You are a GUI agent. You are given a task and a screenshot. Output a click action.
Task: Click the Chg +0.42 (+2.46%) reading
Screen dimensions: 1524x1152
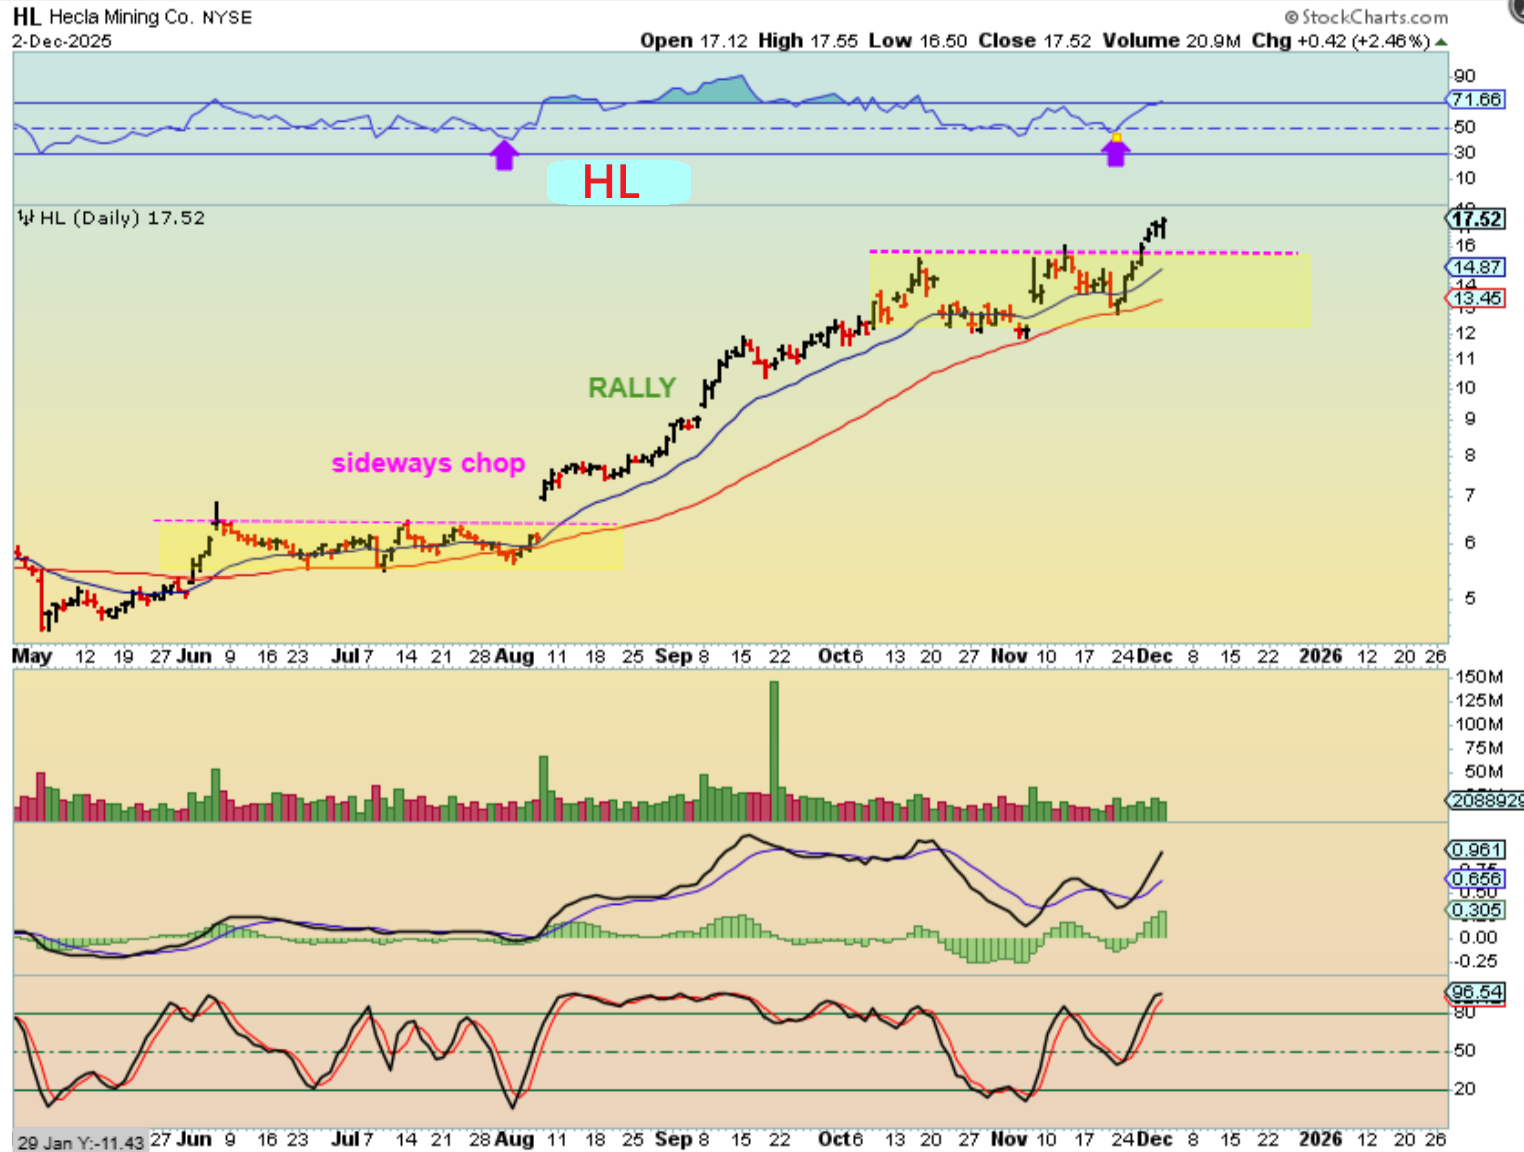click(1341, 41)
